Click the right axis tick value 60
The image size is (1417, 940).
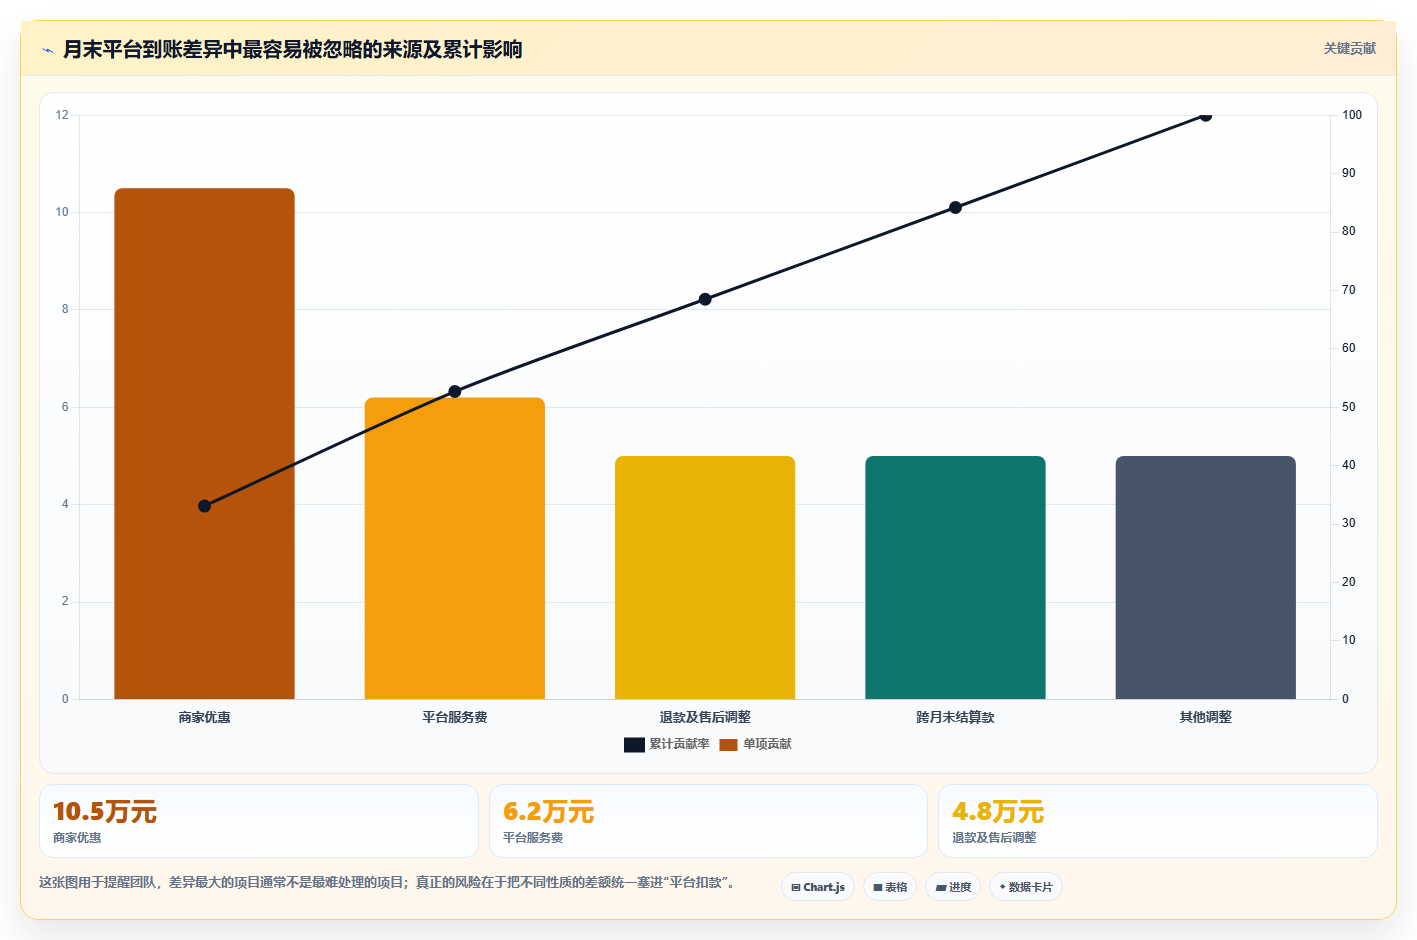1349,348
